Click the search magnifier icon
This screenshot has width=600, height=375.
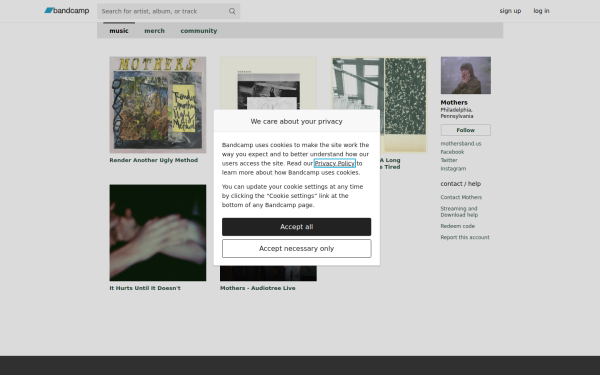point(232,11)
